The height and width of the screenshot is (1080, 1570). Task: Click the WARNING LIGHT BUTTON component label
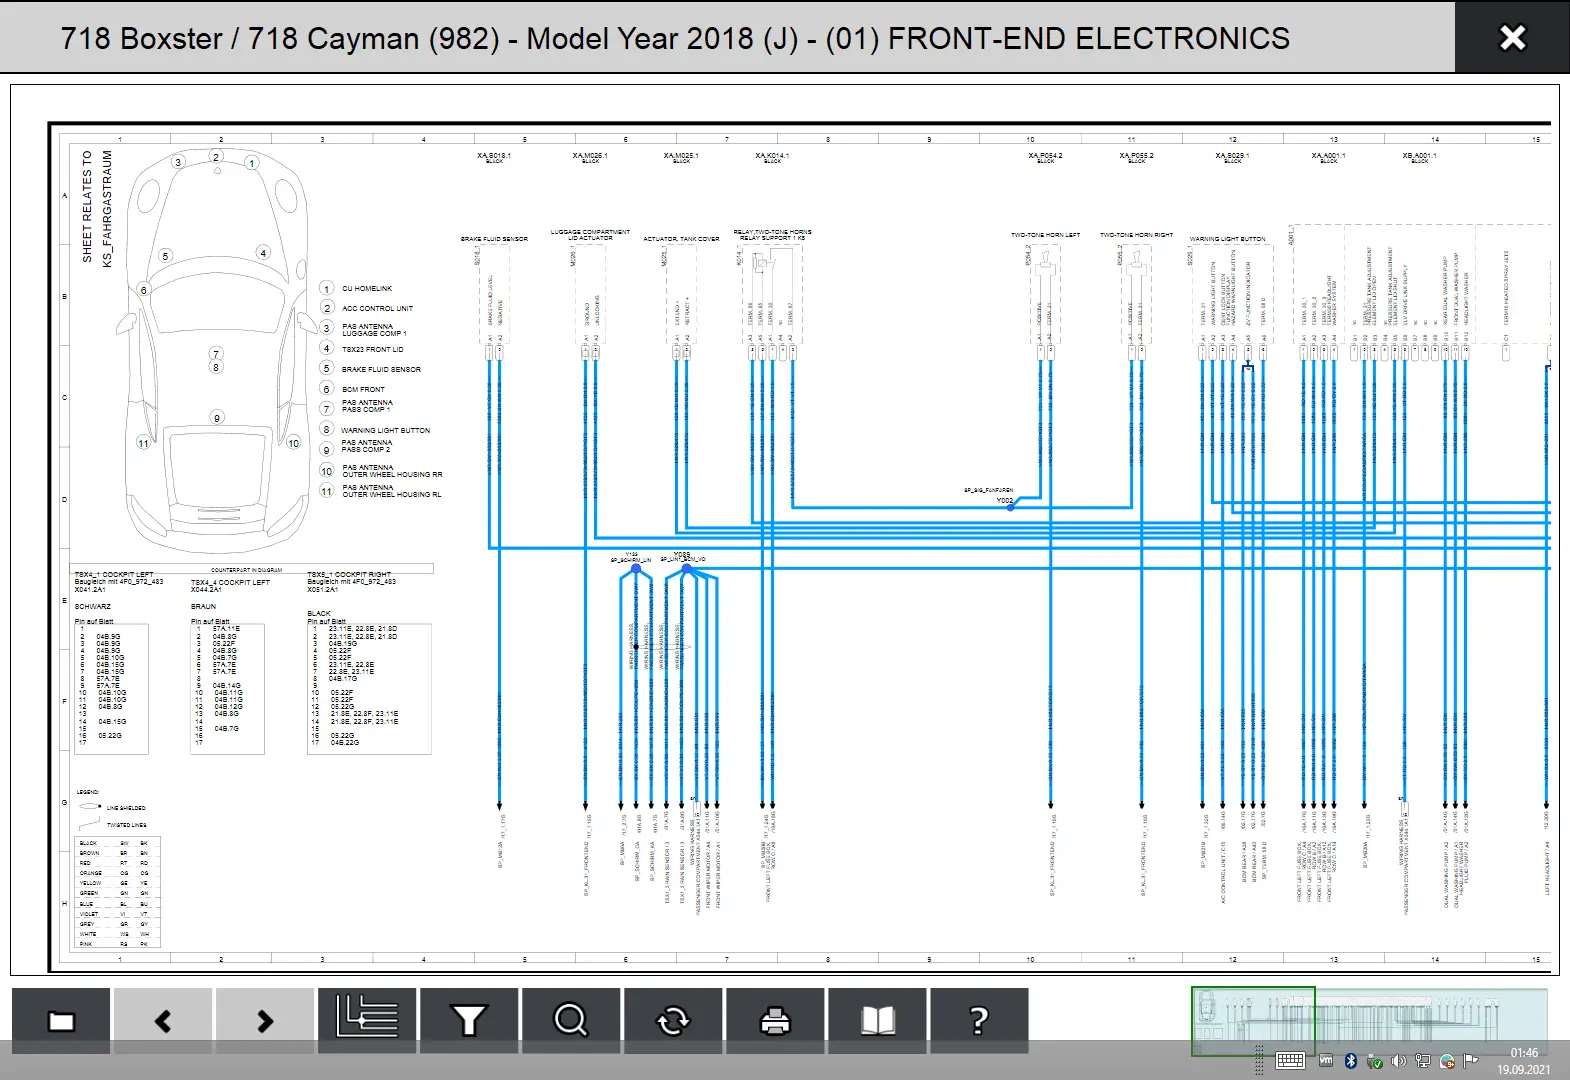coord(1227,239)
